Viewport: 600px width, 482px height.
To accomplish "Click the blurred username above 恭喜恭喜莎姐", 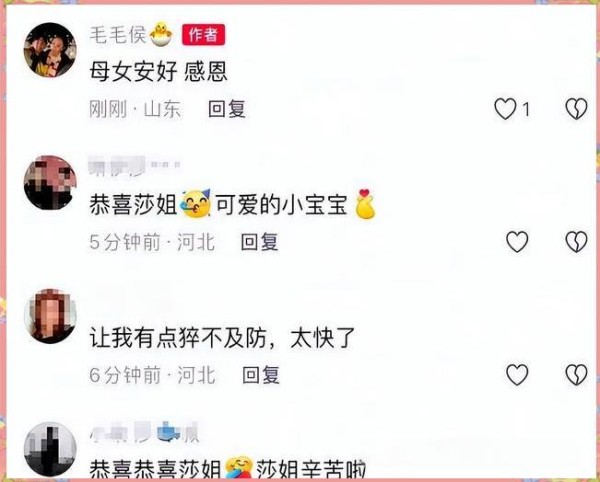I will pos(144,432).
